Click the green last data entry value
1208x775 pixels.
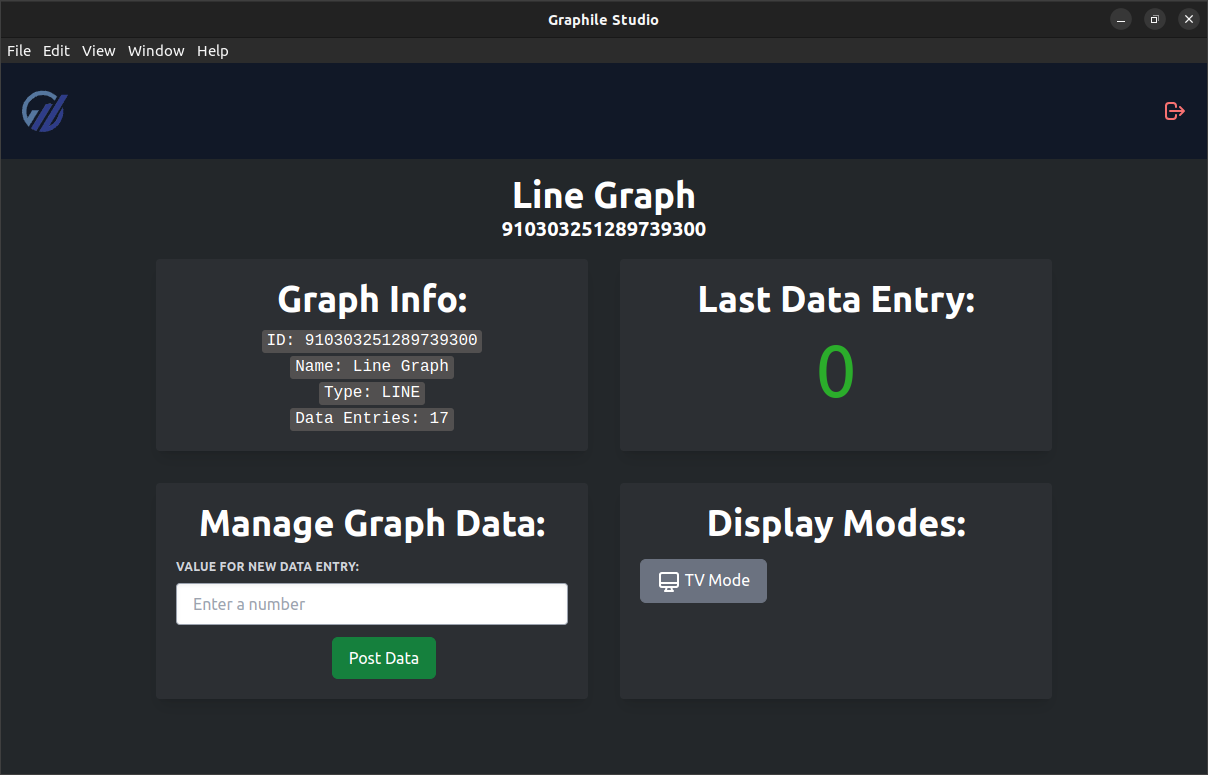coord(836,372)
